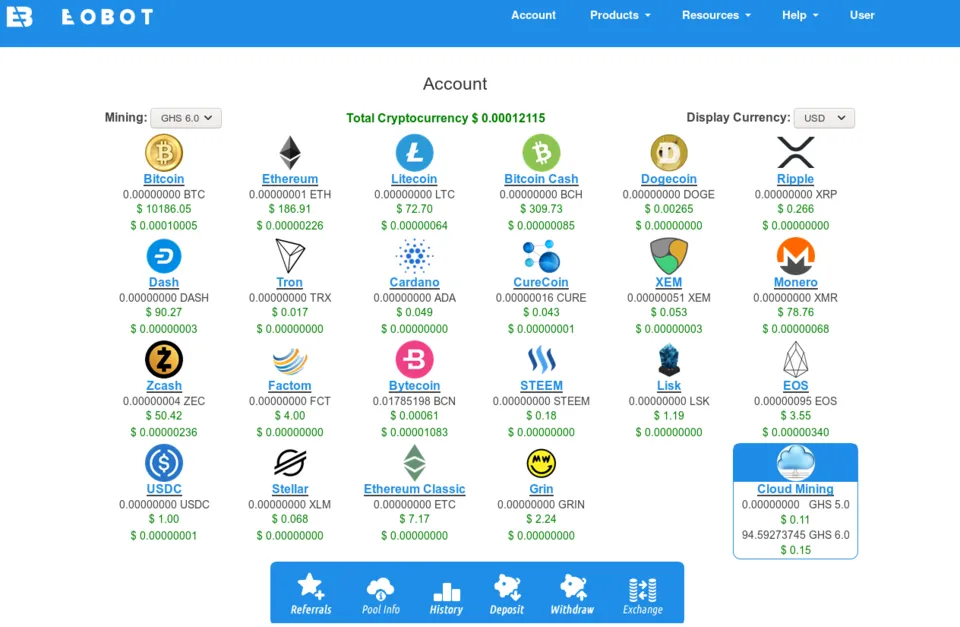Open the CureCoin link
This screenshot has width=960, height=627.
click(x=541, y=282)
